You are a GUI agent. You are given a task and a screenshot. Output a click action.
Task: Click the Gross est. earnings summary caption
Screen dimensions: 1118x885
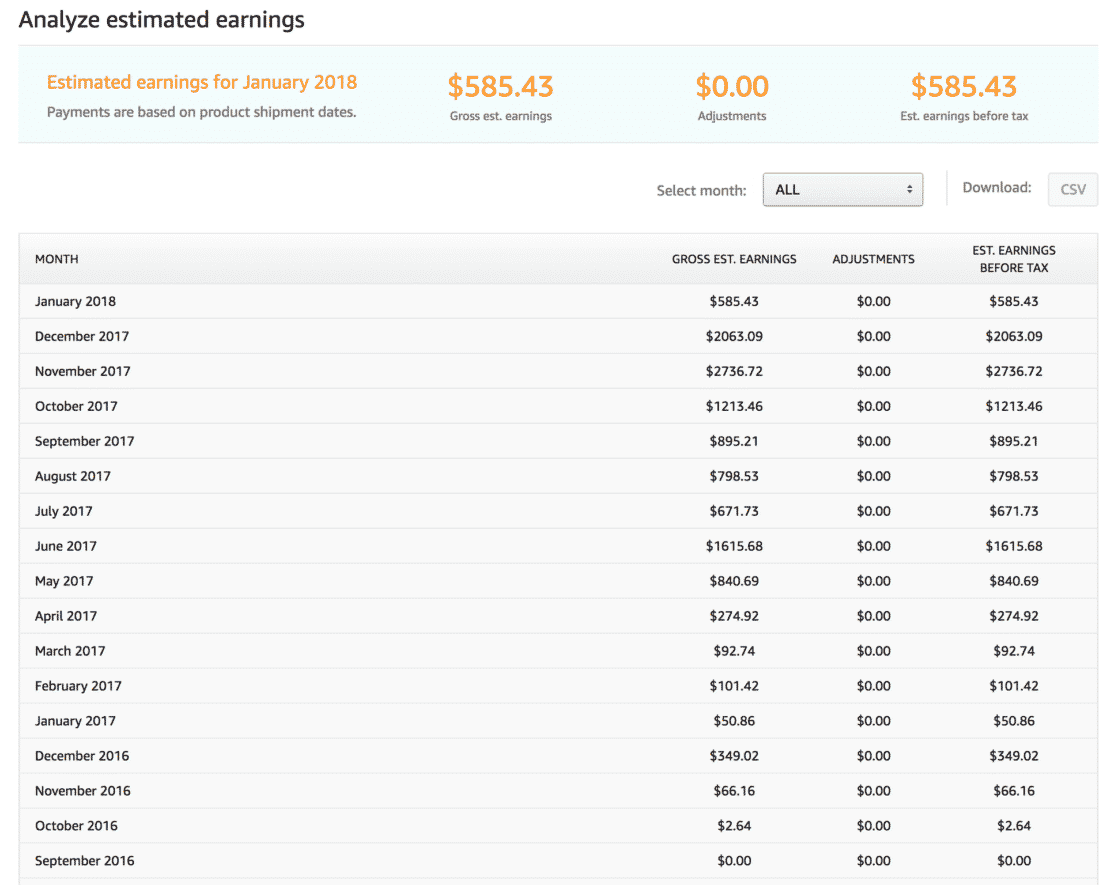[501, 116]
